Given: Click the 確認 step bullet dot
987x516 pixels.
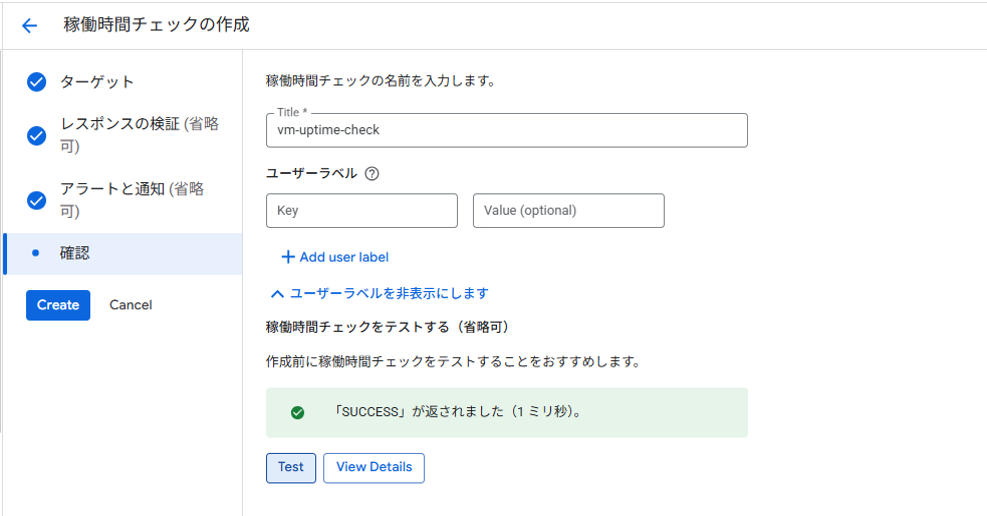Looking at the screenshot, I should point(35,253).
